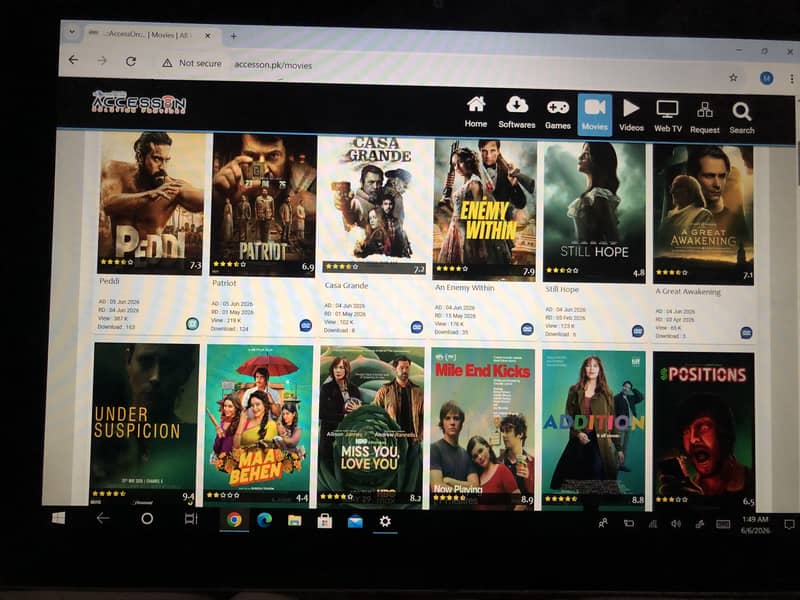Click round badge on An Enemy Within card
Screen dimensions: 800x600
coord(527,329)
